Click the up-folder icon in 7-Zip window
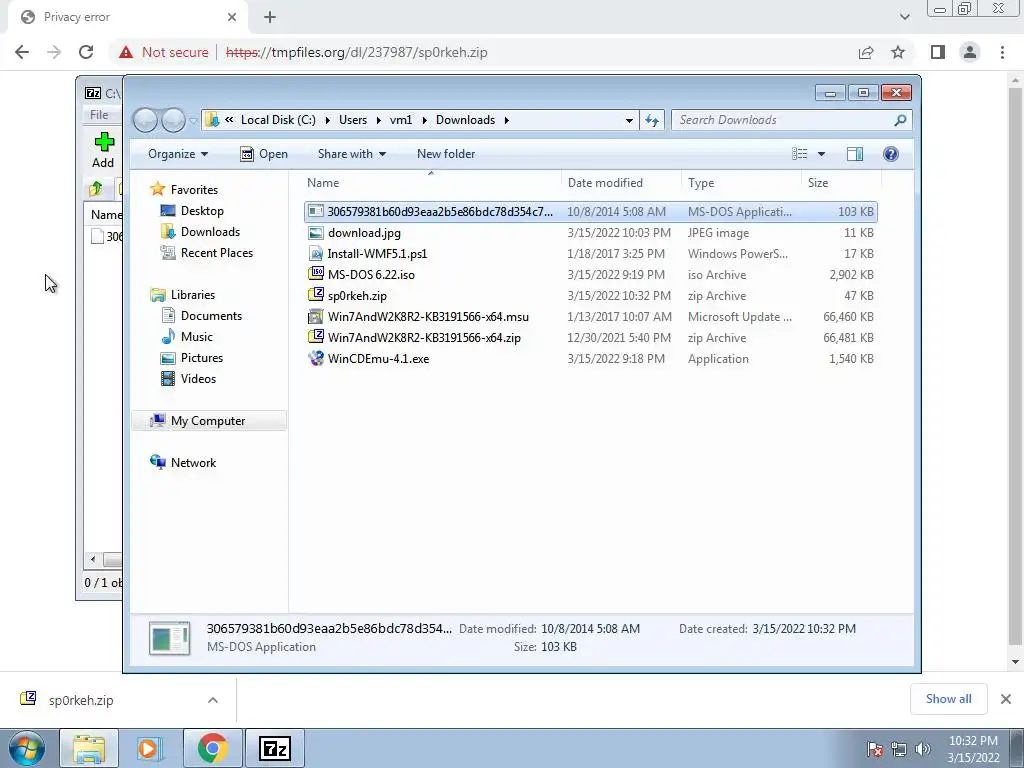1024x768 pixels. pyautogui.click(x=96, y=189)
